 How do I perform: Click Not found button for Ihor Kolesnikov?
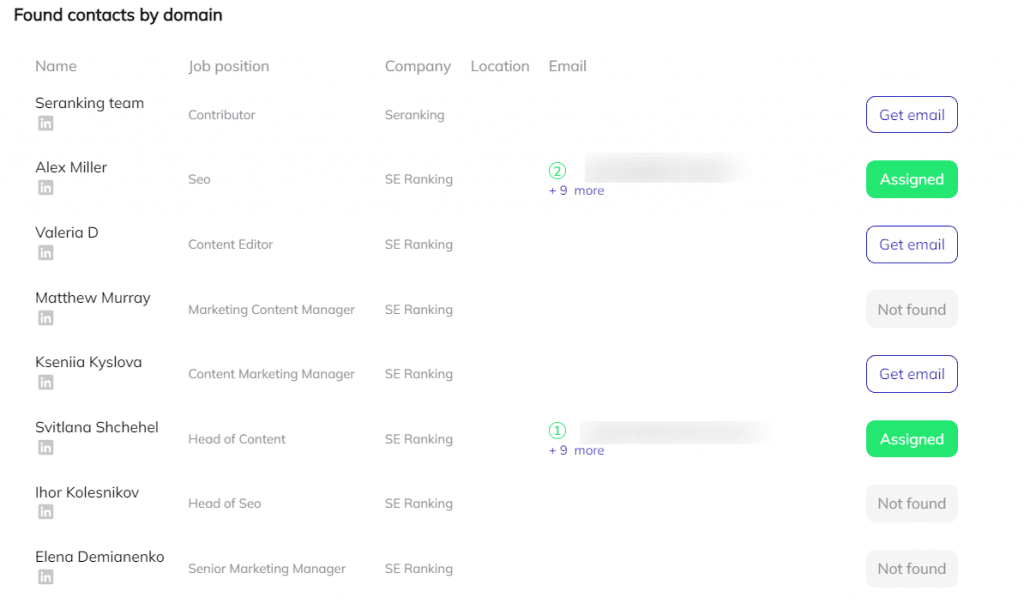(912, 504)
